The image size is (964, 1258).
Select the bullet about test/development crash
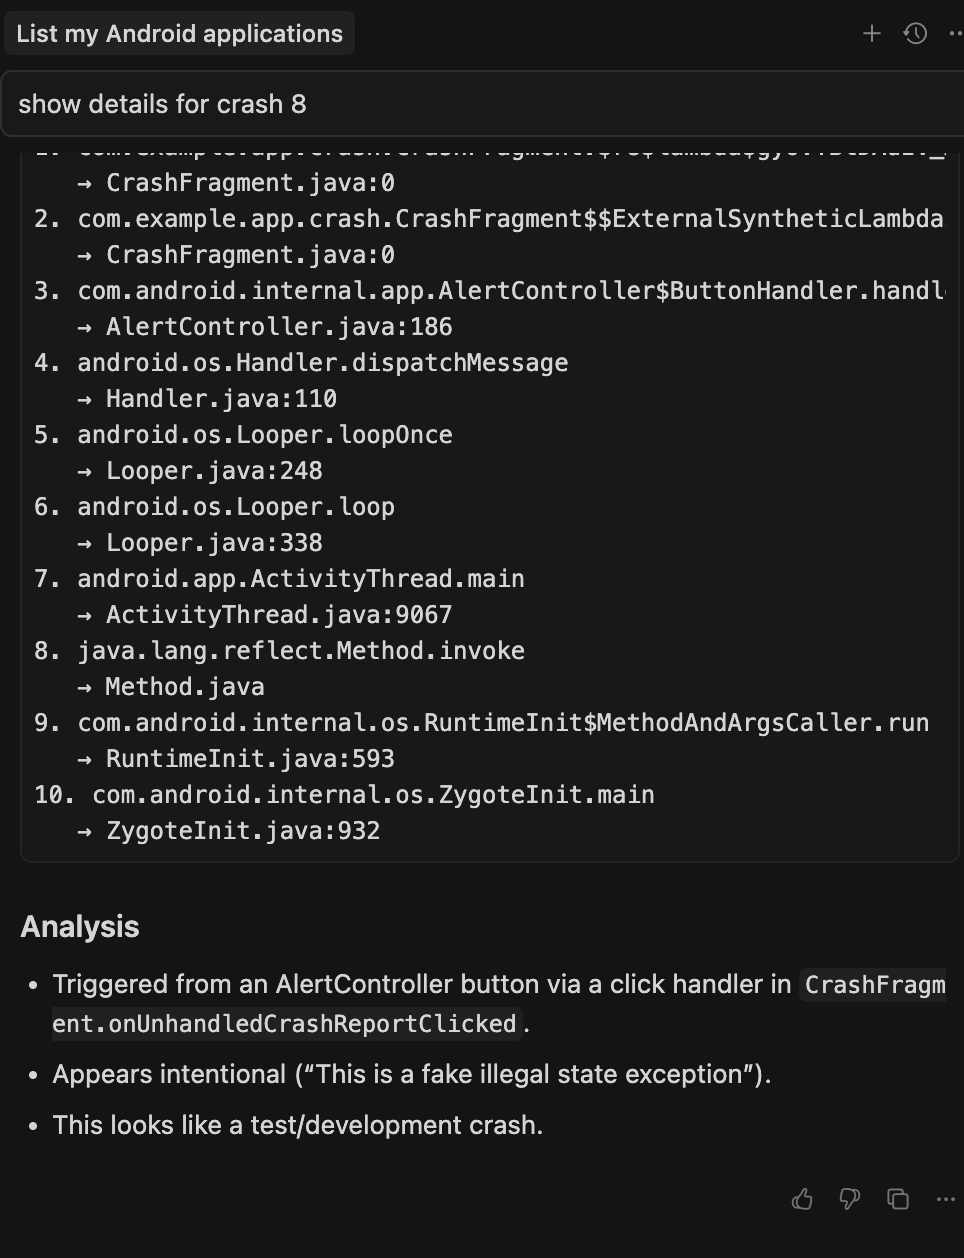click(x=298, y=1125)
